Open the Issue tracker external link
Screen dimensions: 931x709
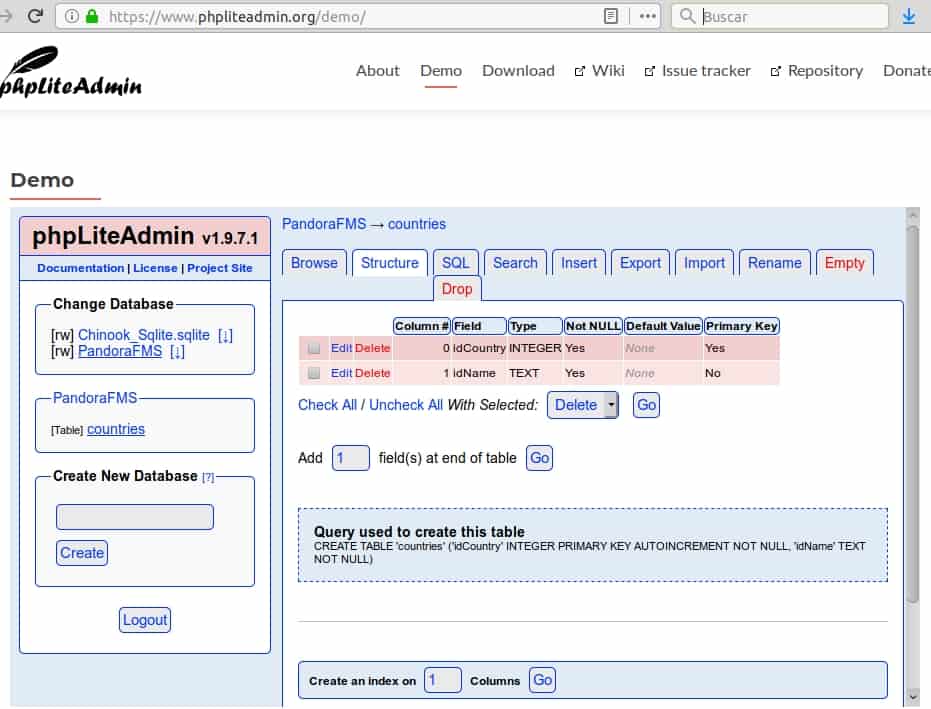(x=698, y=71)
